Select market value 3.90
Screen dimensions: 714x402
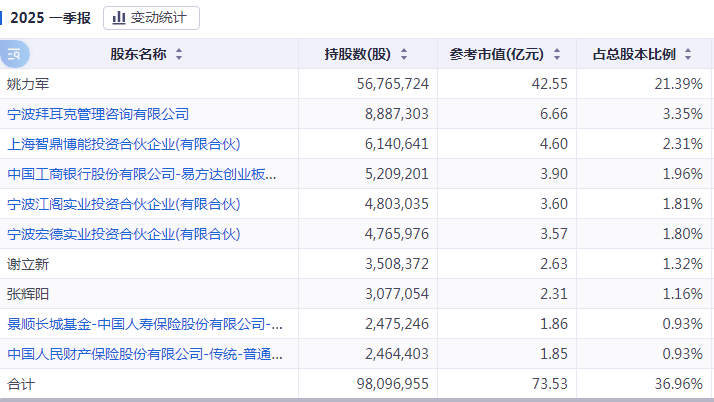[x=554, y=174]
